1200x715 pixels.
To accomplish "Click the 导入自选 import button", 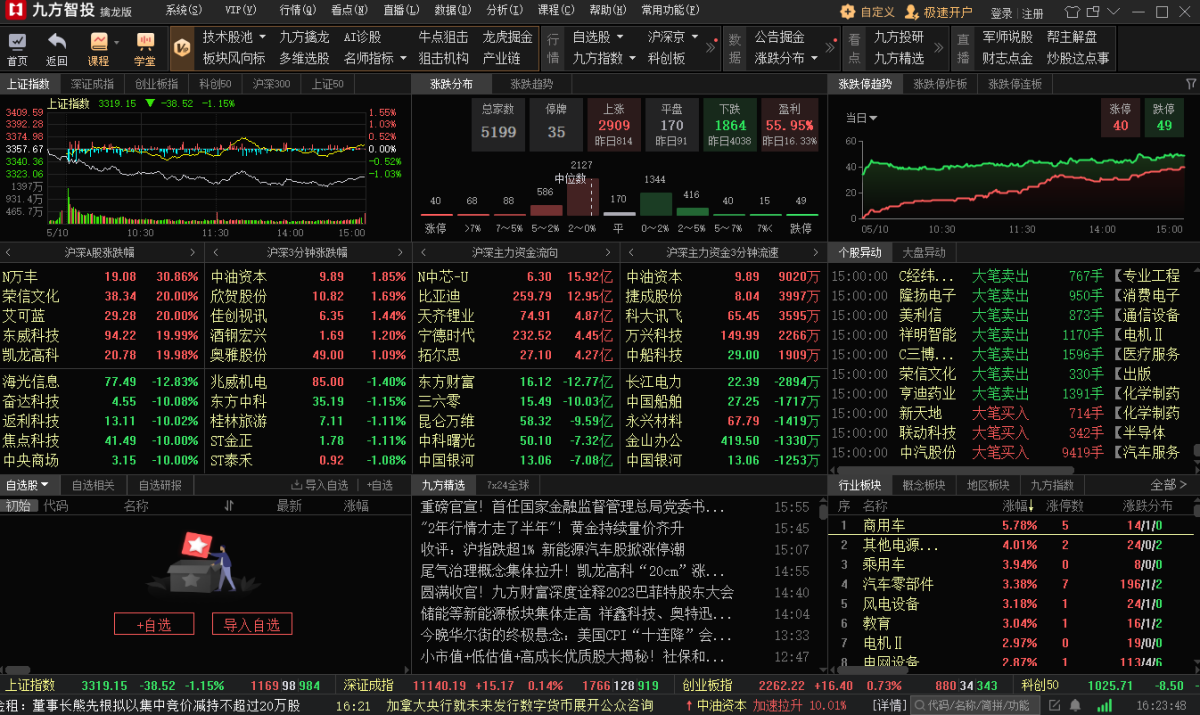I will pyautogui.click(x=251, y=625).
